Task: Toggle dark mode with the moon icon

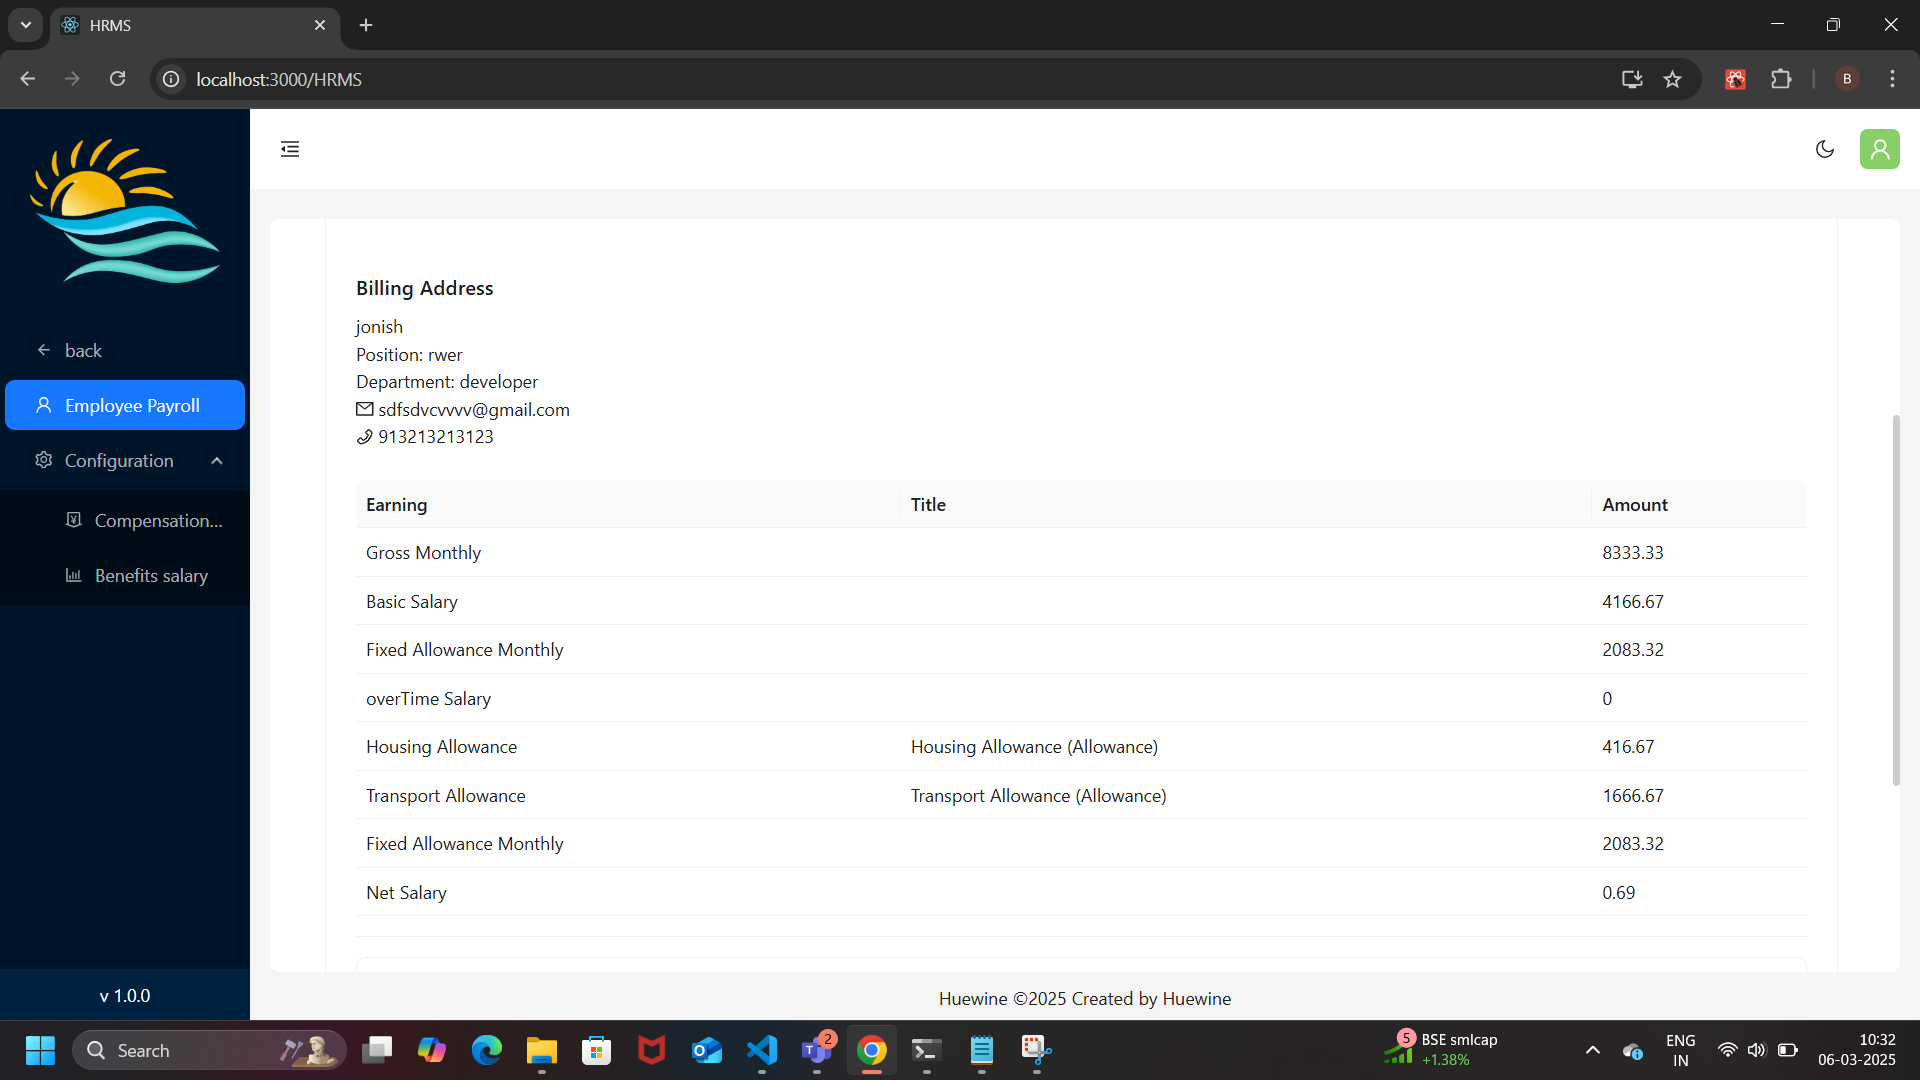Action: click(x=1825, y=149)
